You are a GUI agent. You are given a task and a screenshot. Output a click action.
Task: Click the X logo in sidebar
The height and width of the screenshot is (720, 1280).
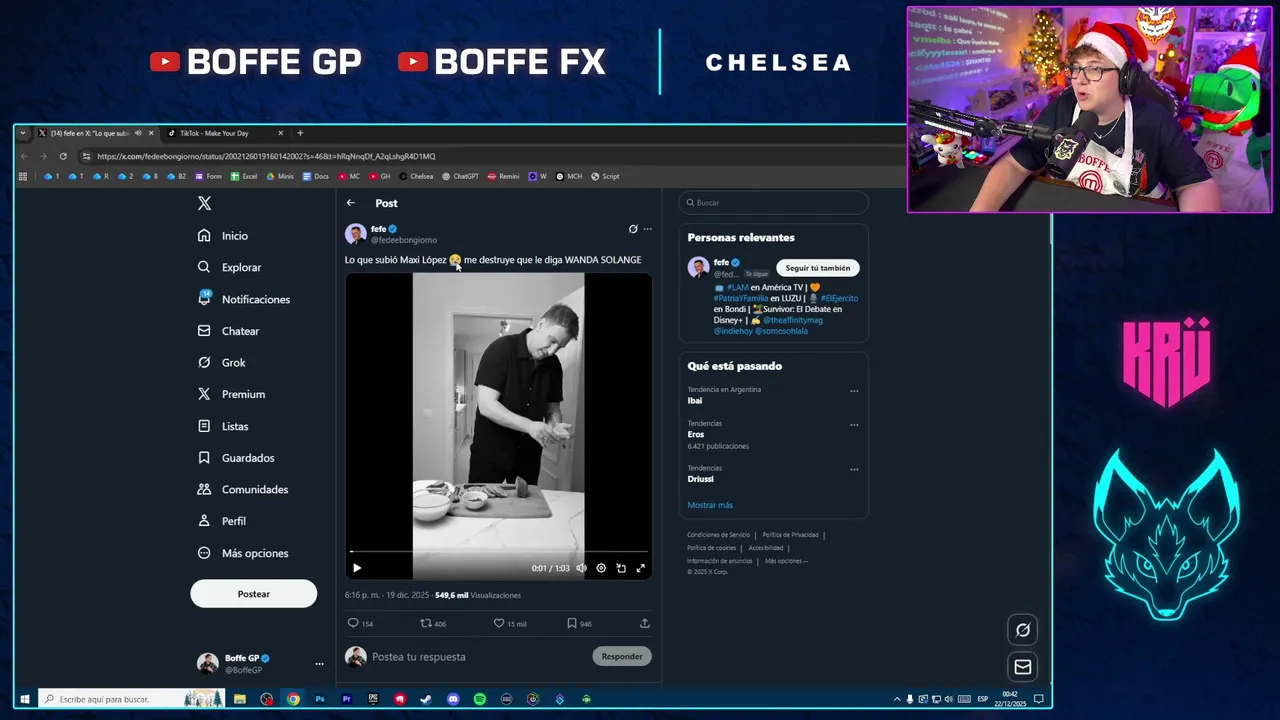click(204, 203)
